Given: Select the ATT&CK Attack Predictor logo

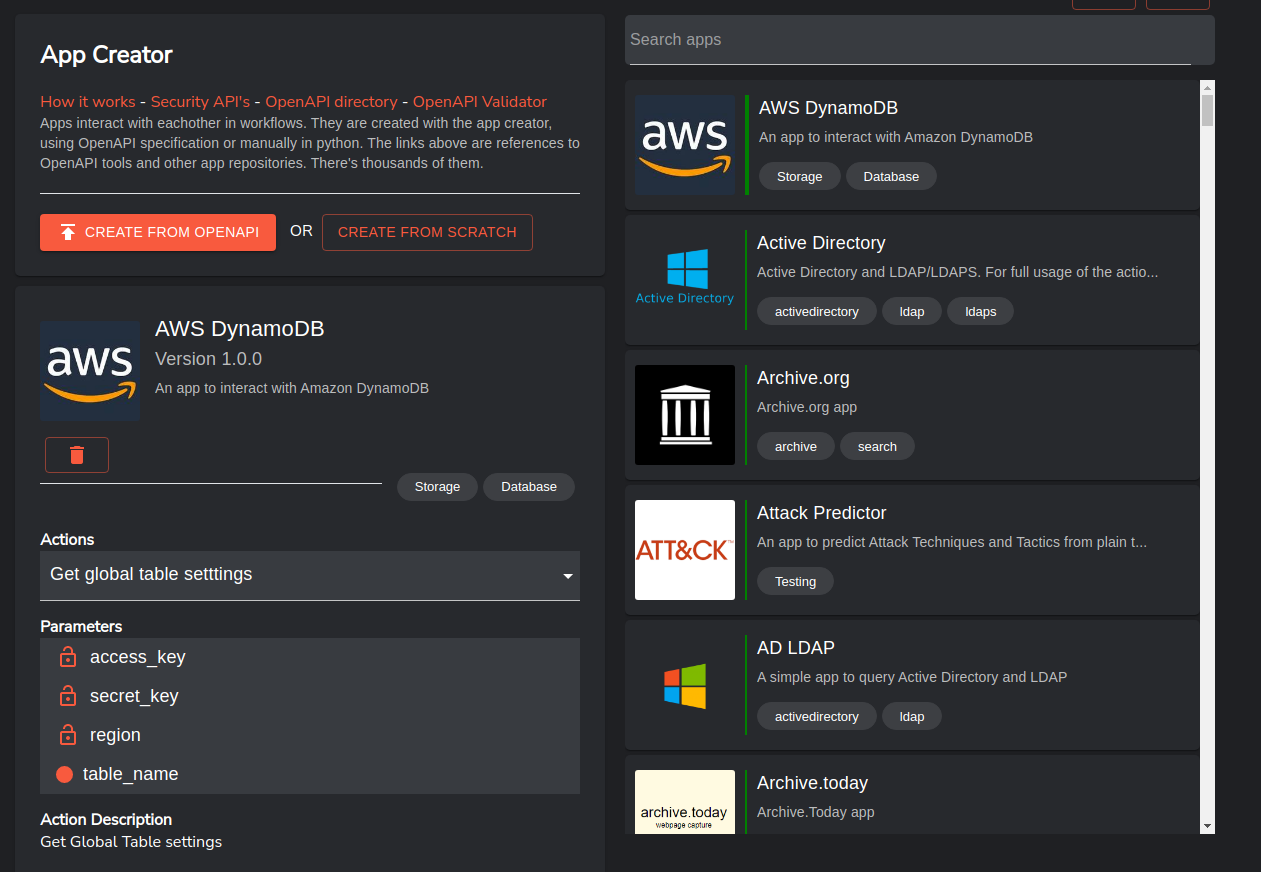Looking at the screenshot, I should 685,550.
